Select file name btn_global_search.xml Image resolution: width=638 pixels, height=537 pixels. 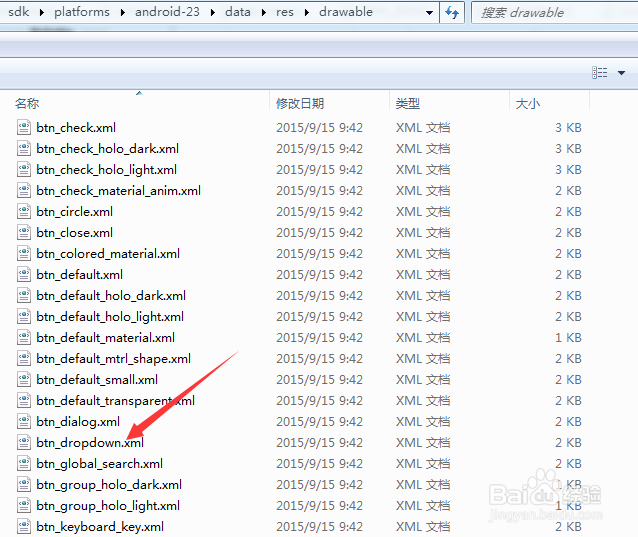pos(99,464)
